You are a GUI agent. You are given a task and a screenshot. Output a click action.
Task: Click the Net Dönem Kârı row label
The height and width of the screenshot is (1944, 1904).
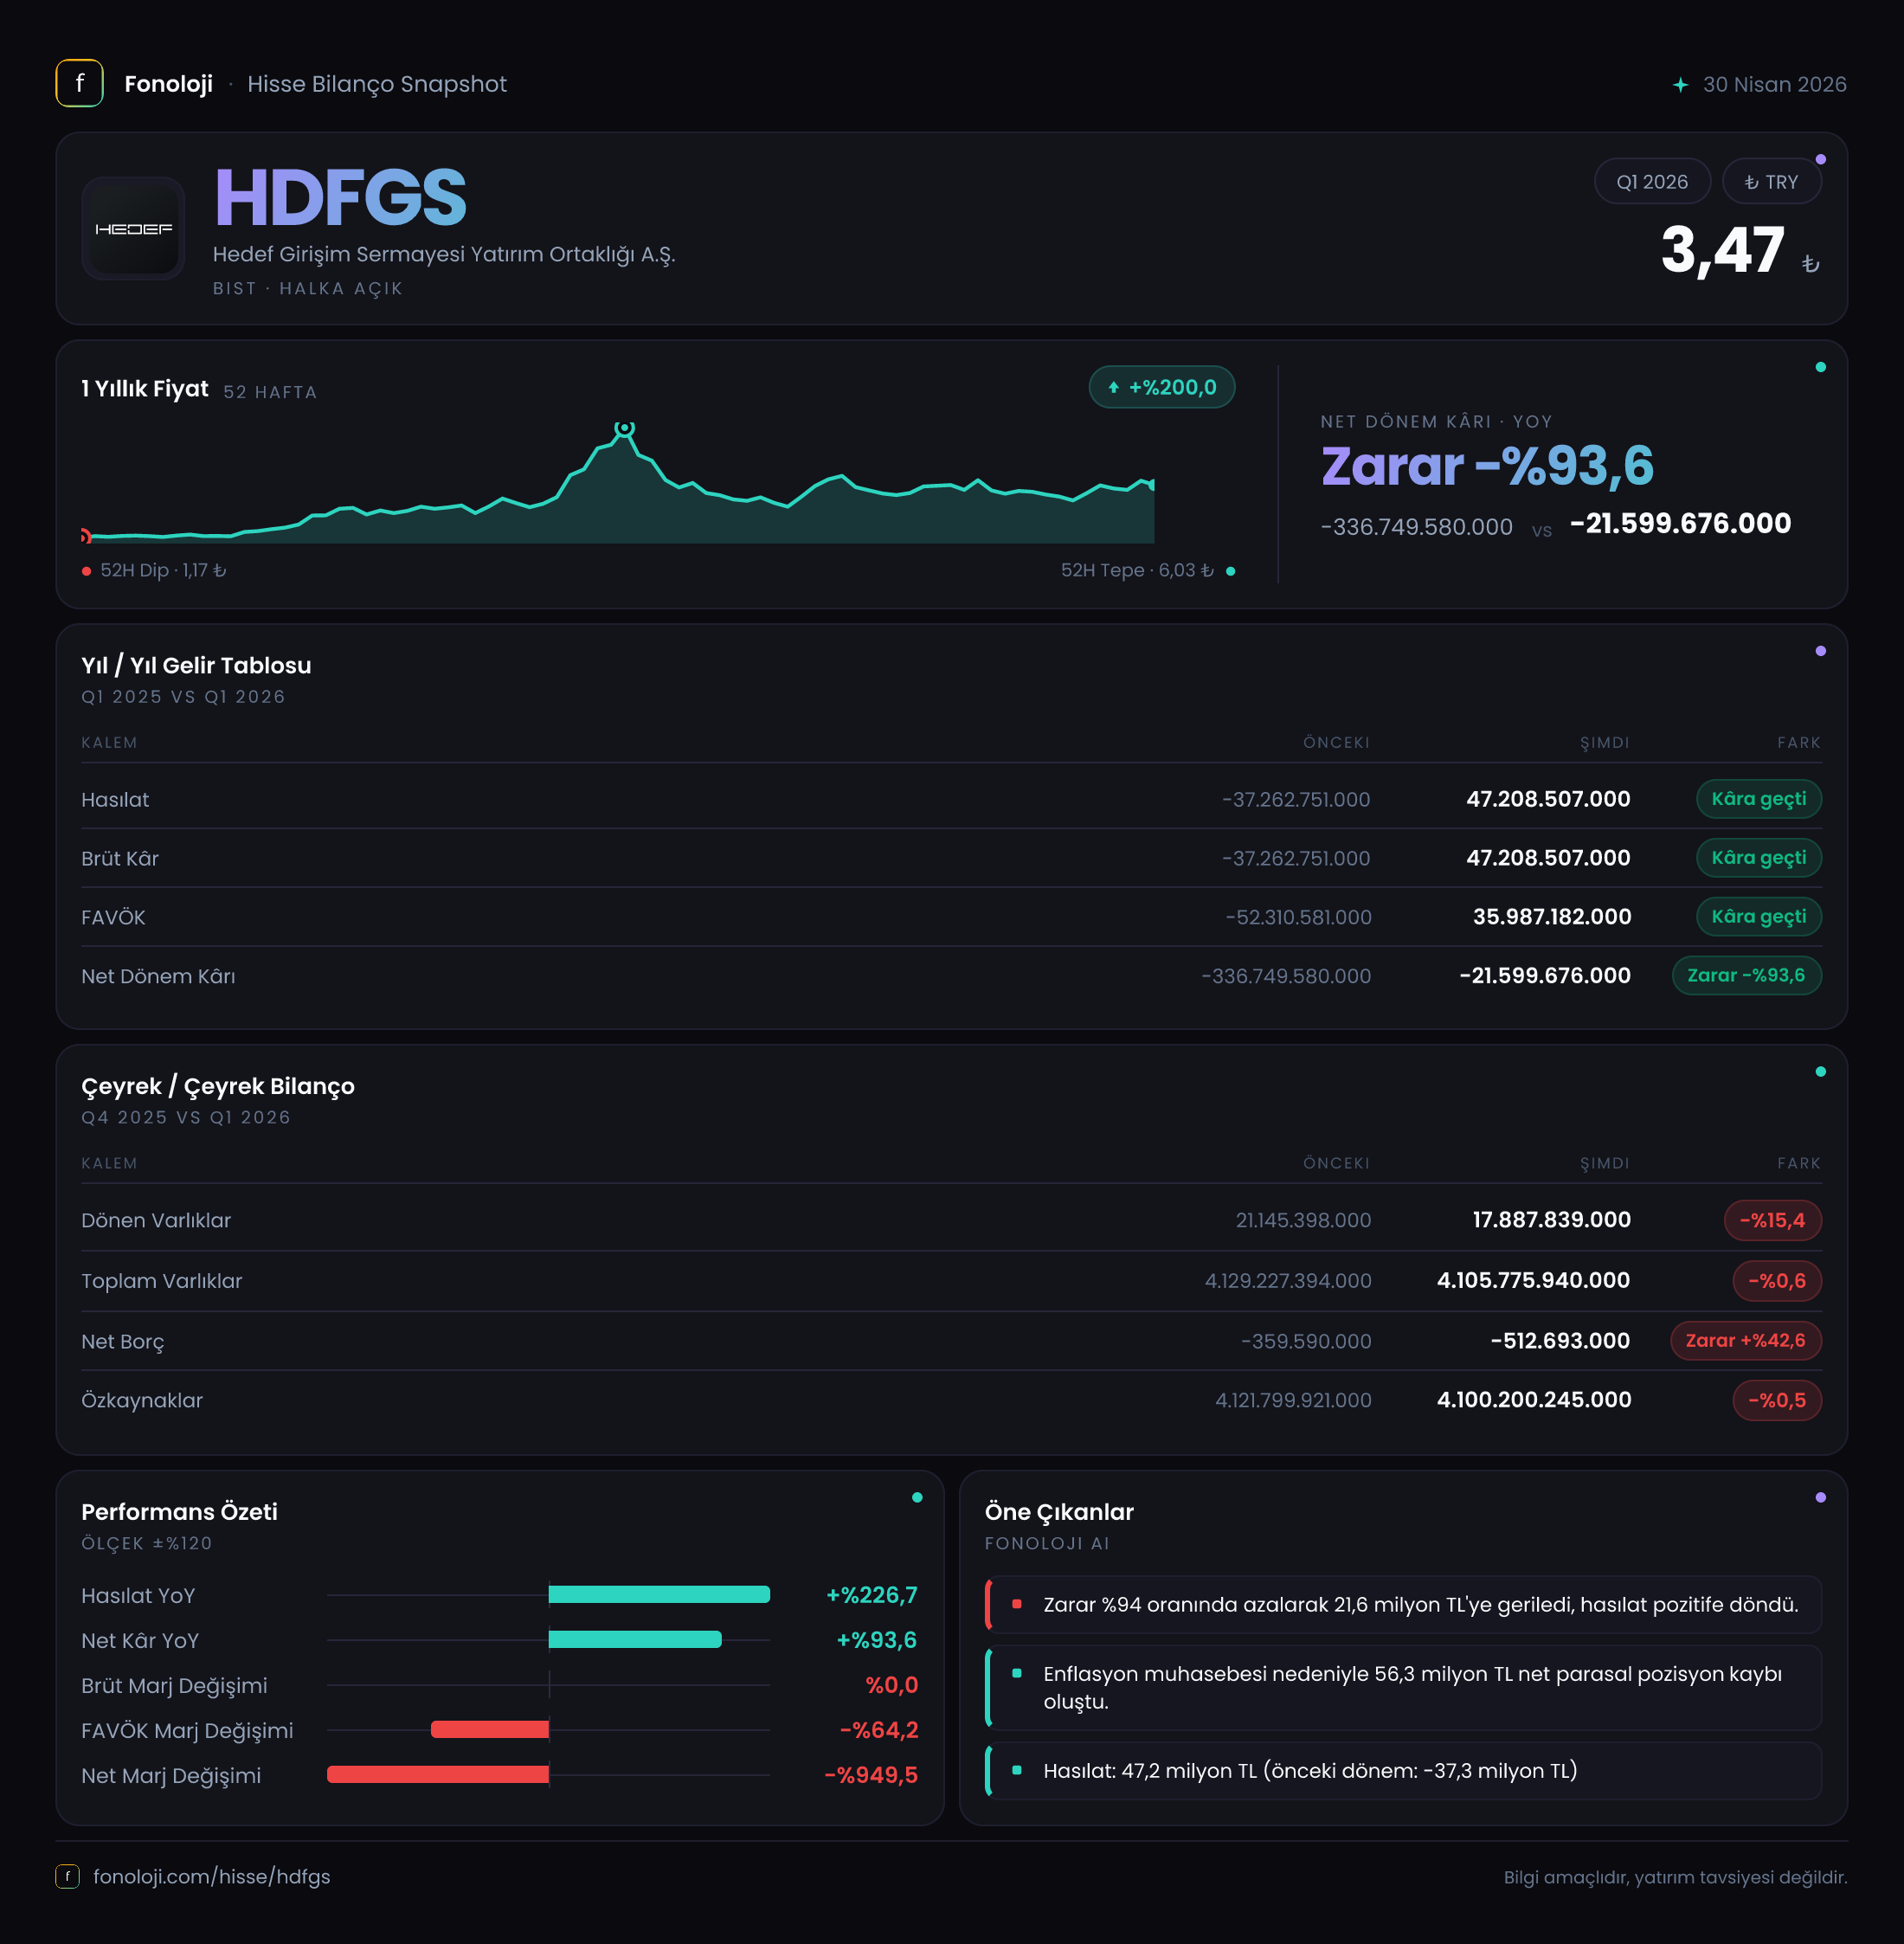pyautogui.click(x=158, y=976)
